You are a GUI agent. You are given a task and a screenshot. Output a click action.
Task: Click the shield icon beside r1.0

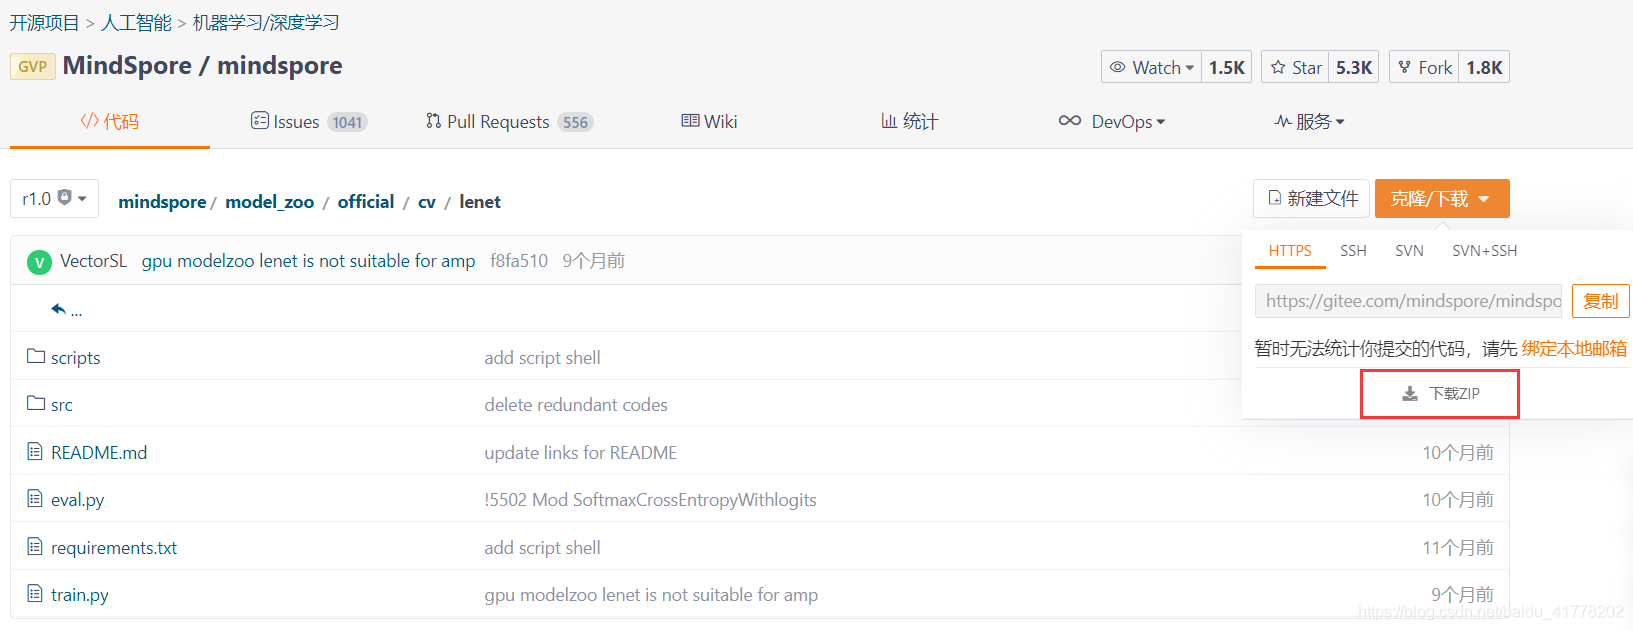pyautogui.click(x=65, y=197)
